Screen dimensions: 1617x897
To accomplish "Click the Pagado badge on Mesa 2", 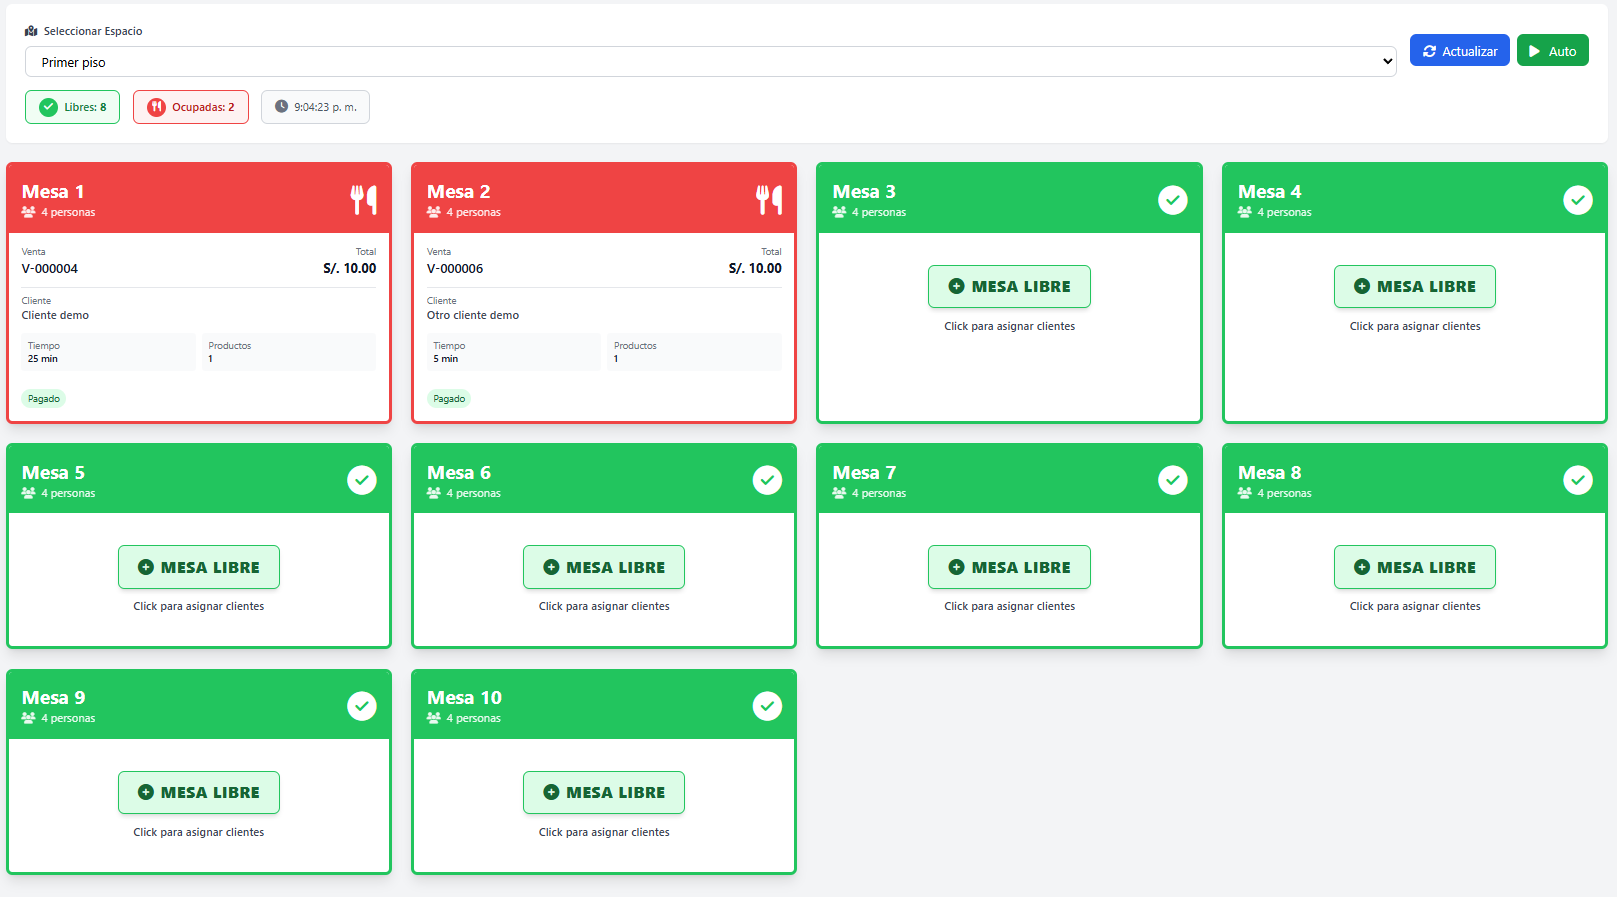I will (x=449, y=399).
